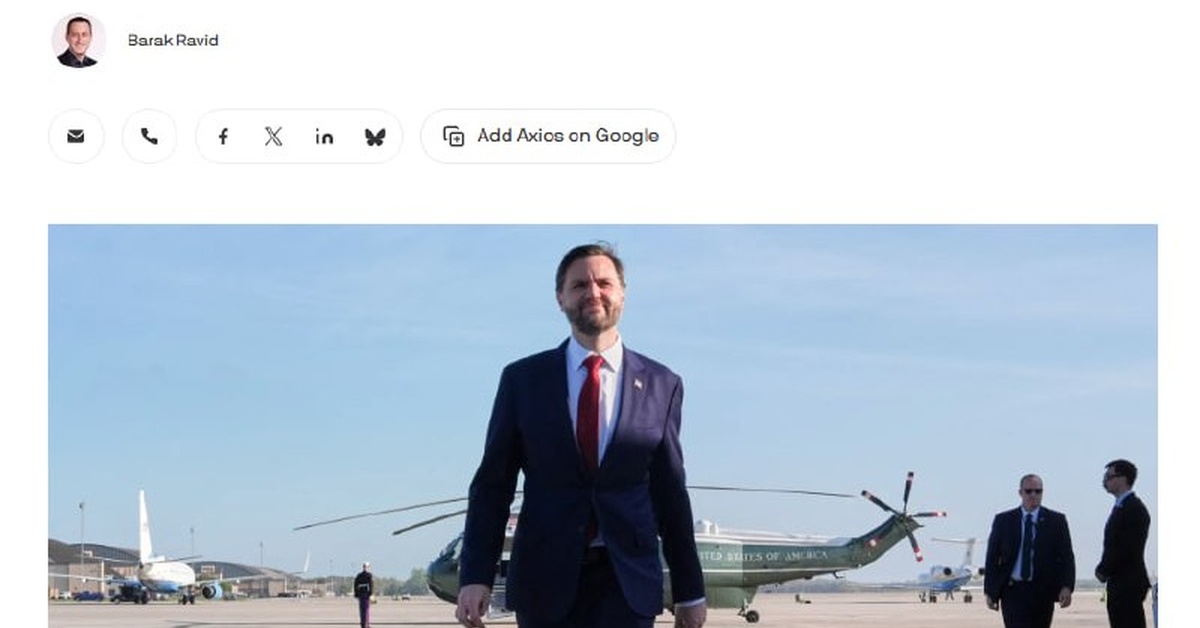Click the small jet behind the agents

950,572
